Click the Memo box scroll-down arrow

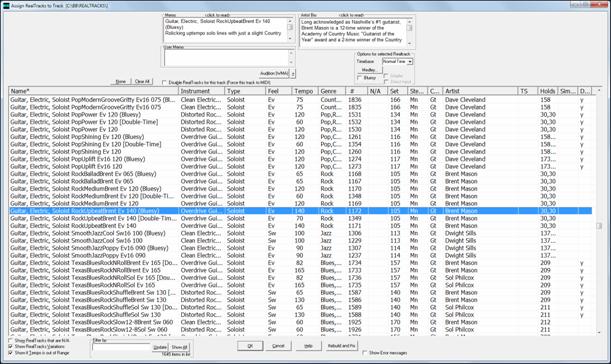pyautogui.click(x=290, y=39)
